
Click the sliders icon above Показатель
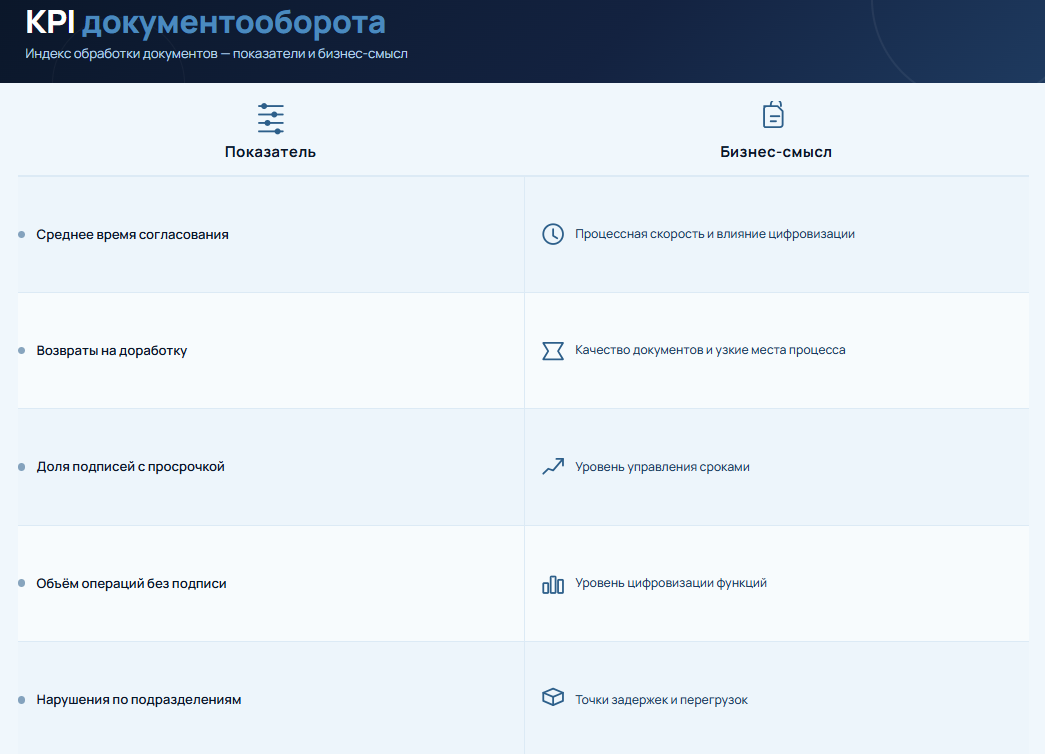click(271, 119)
